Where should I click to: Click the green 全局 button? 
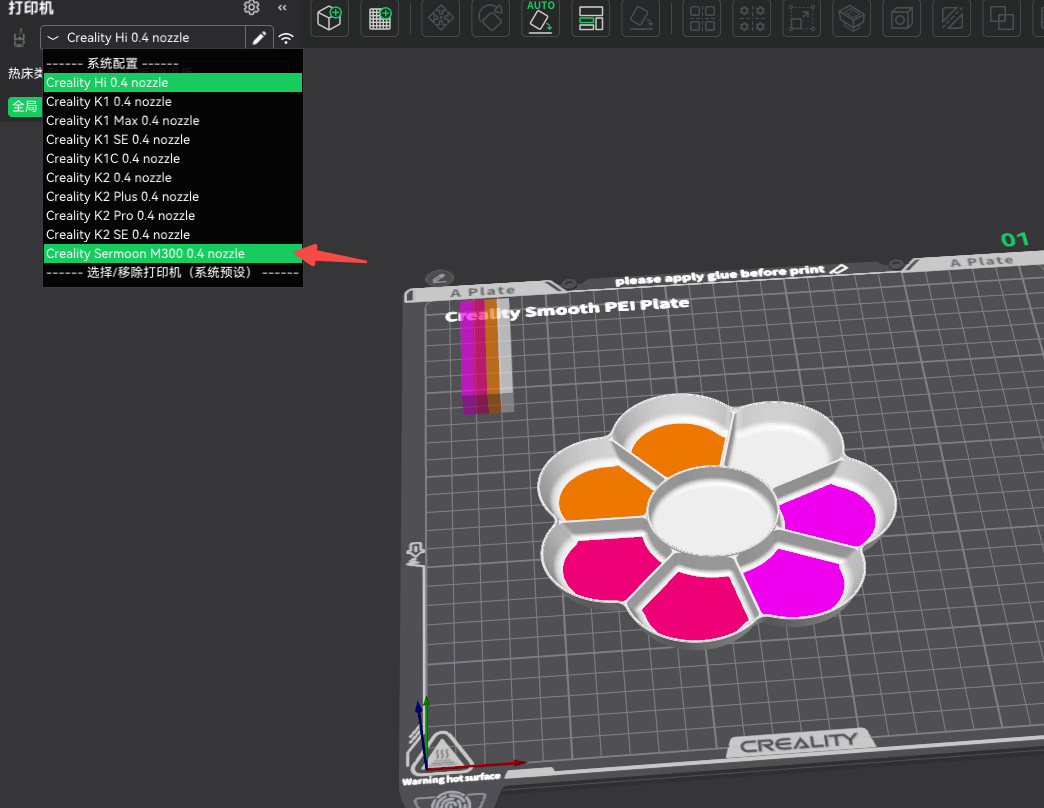coord(25,106)
